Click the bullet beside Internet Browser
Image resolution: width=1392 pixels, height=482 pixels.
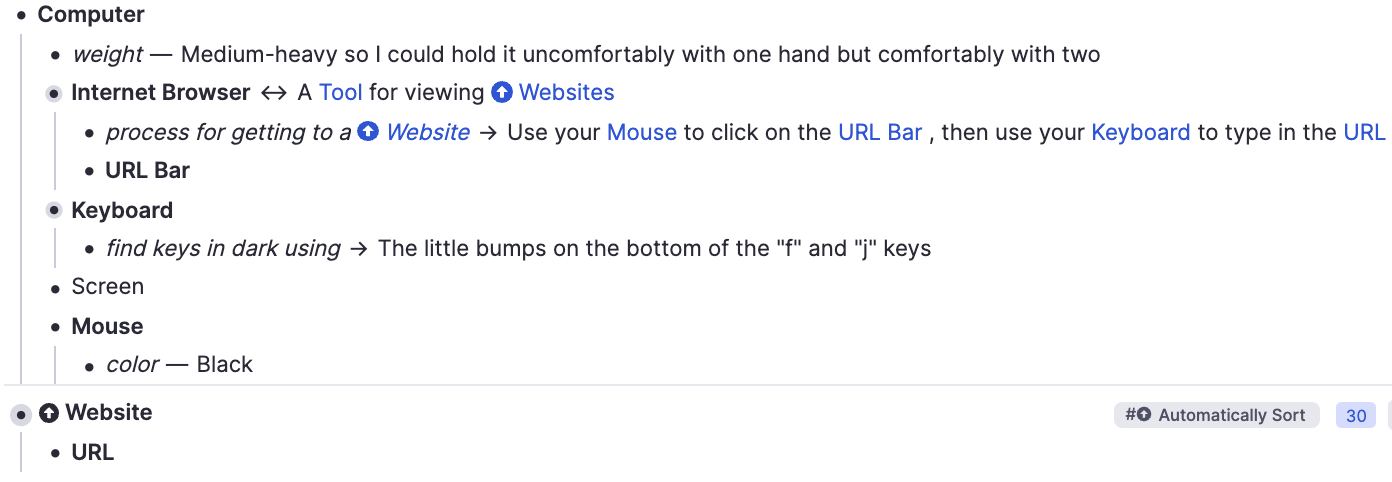click(x=55, y=94)
